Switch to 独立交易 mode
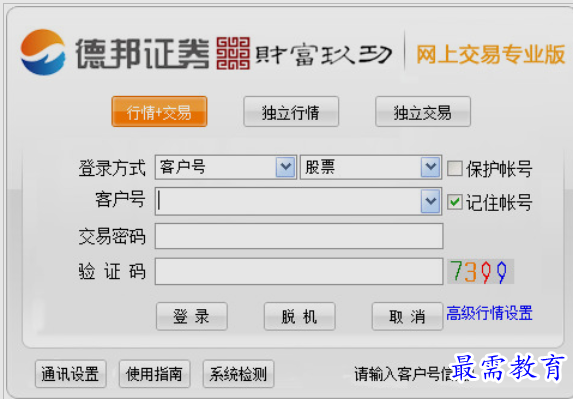The image size is (573, 399). [423, 112]
